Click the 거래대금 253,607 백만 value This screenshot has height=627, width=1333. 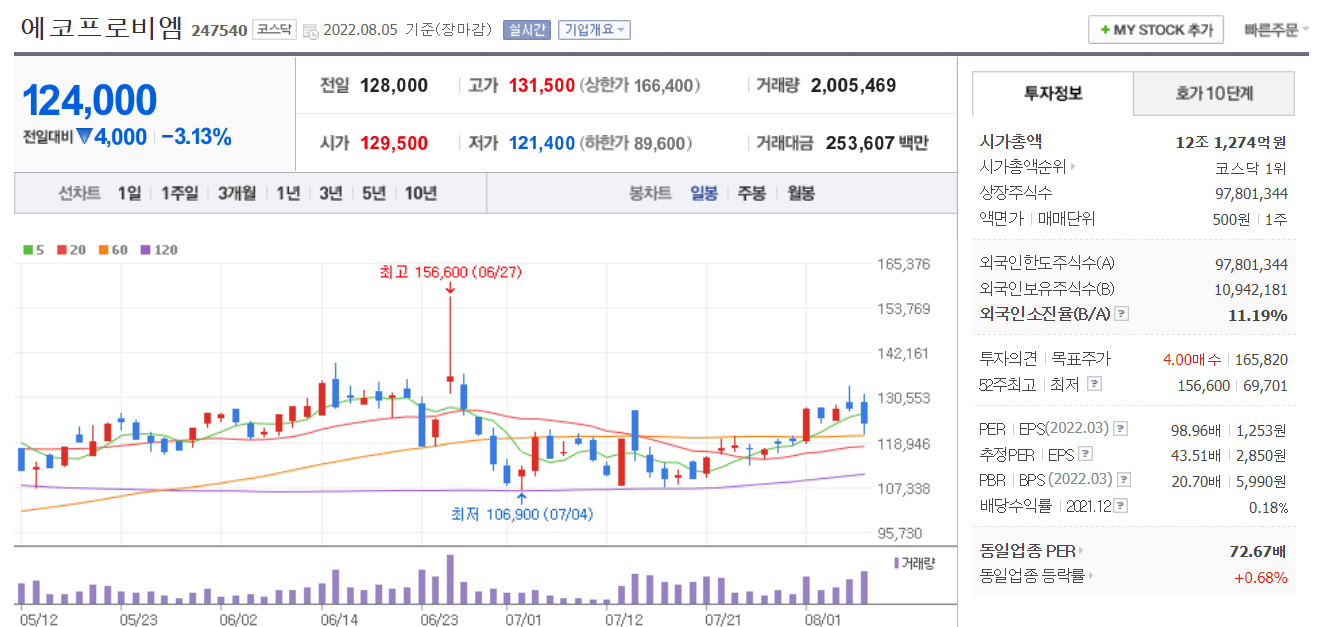877,144
